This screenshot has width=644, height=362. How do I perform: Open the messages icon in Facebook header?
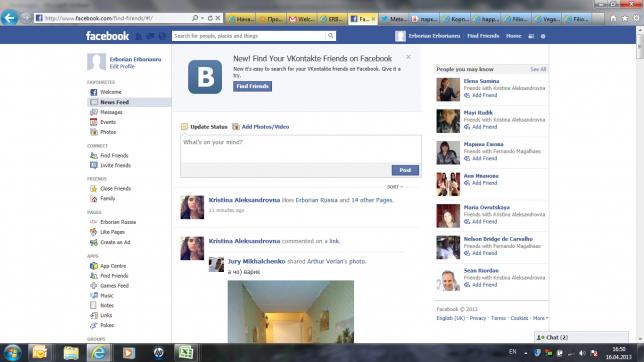point(151,36)
